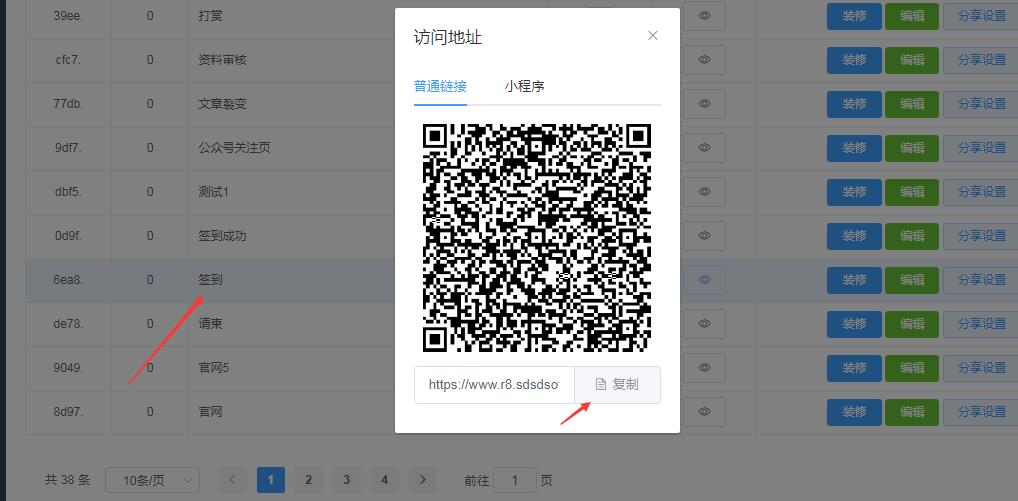Click 装修 for the 签到 row

854,280
